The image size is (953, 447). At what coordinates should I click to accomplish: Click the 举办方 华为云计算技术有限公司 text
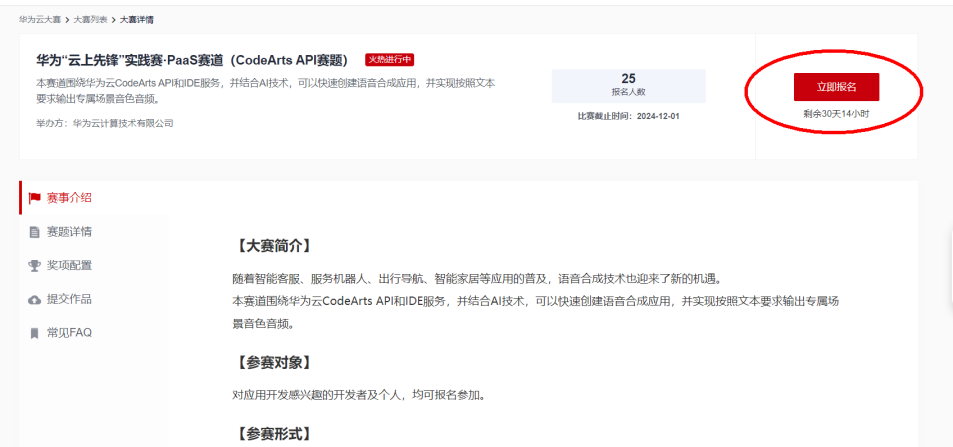[105, 123]
